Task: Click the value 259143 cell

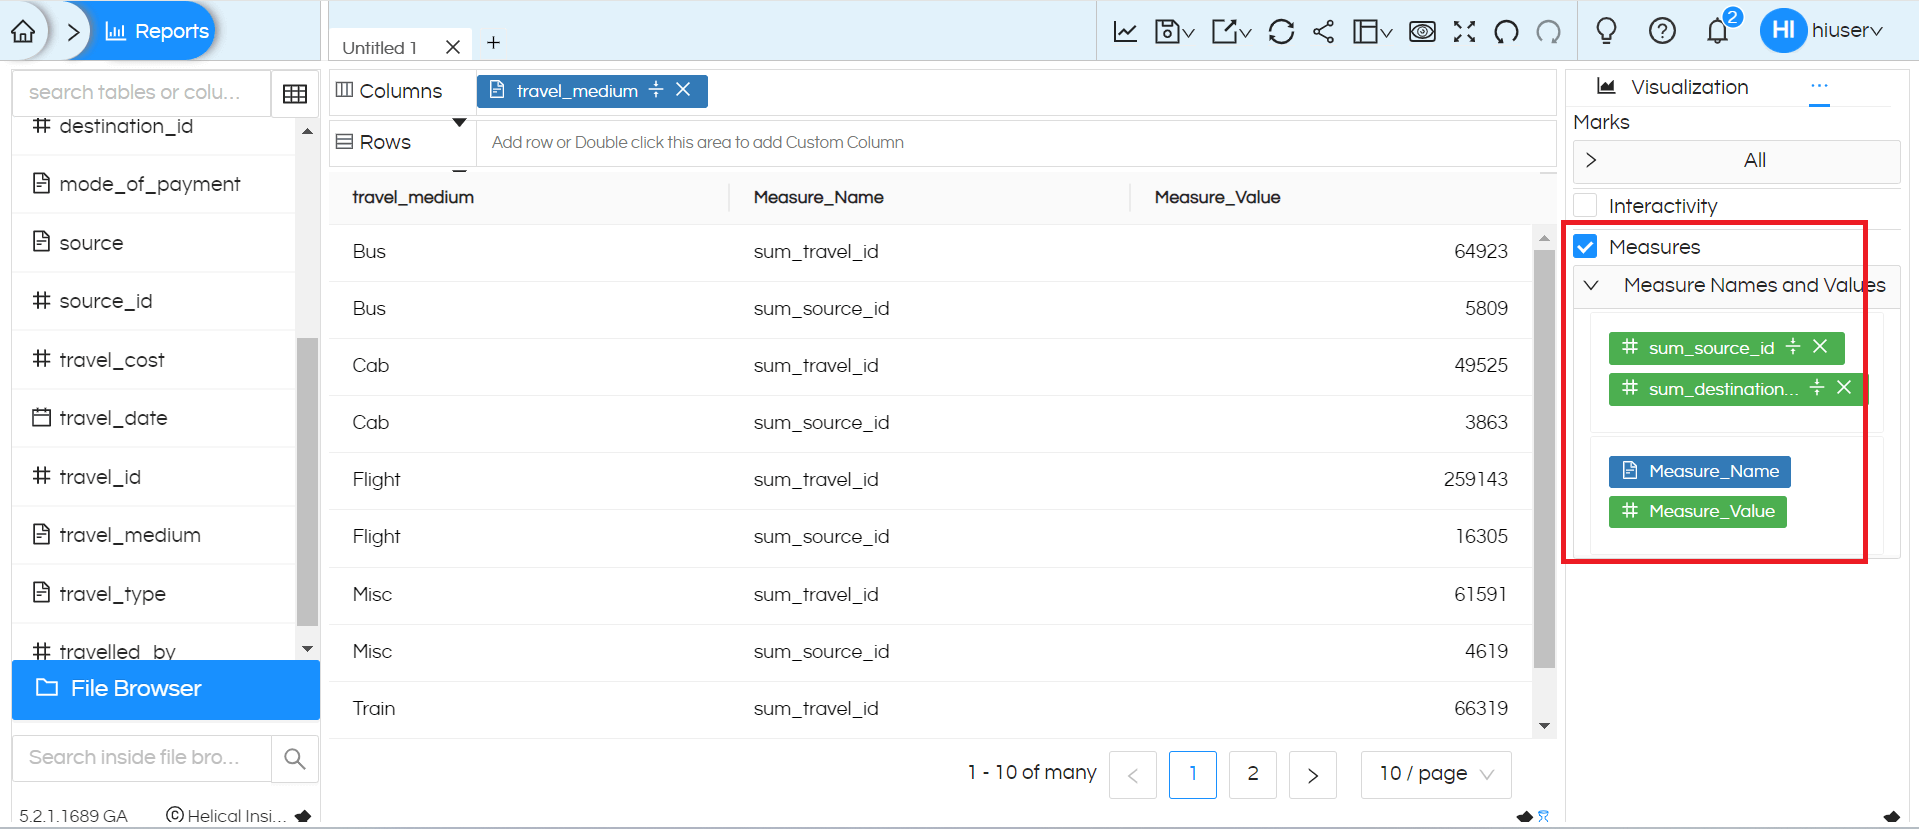Action: 1475,480
